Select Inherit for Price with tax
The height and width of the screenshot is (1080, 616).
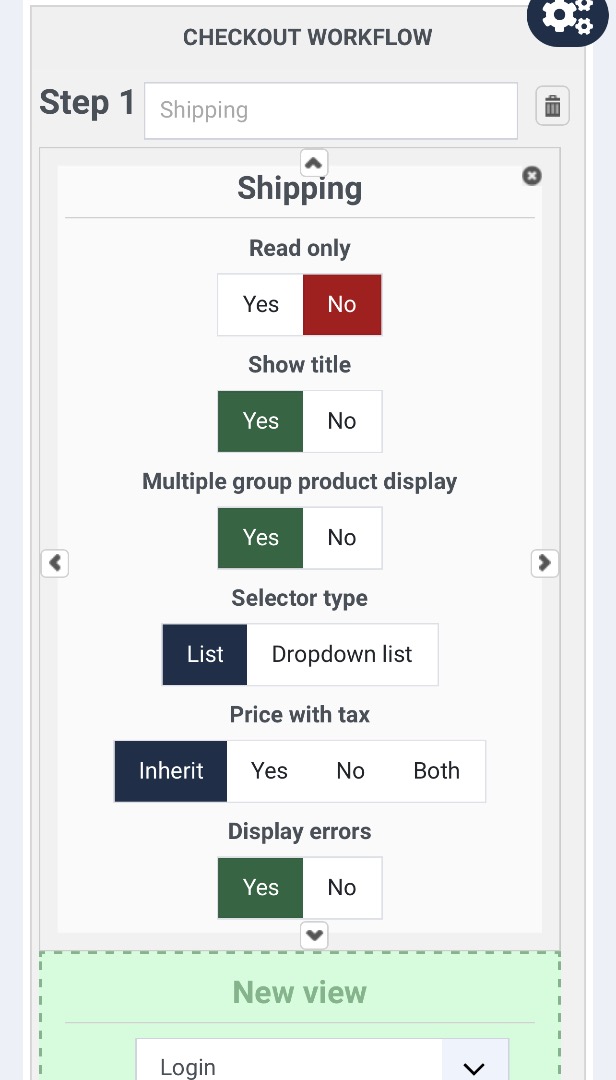[x=171, y=771]
